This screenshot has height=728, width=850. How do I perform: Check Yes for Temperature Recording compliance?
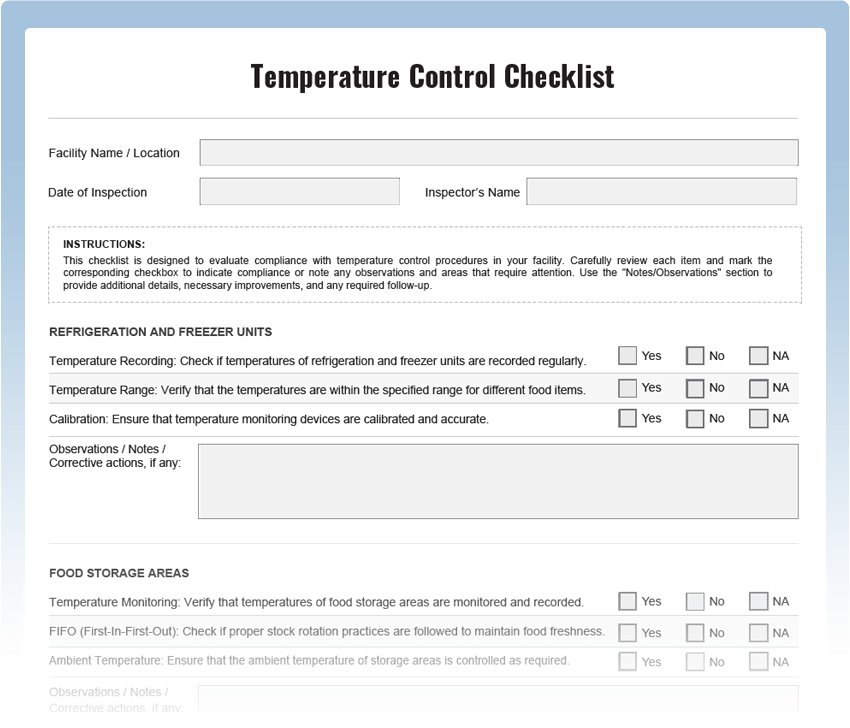pyautogui.click(x=626, y=355)
